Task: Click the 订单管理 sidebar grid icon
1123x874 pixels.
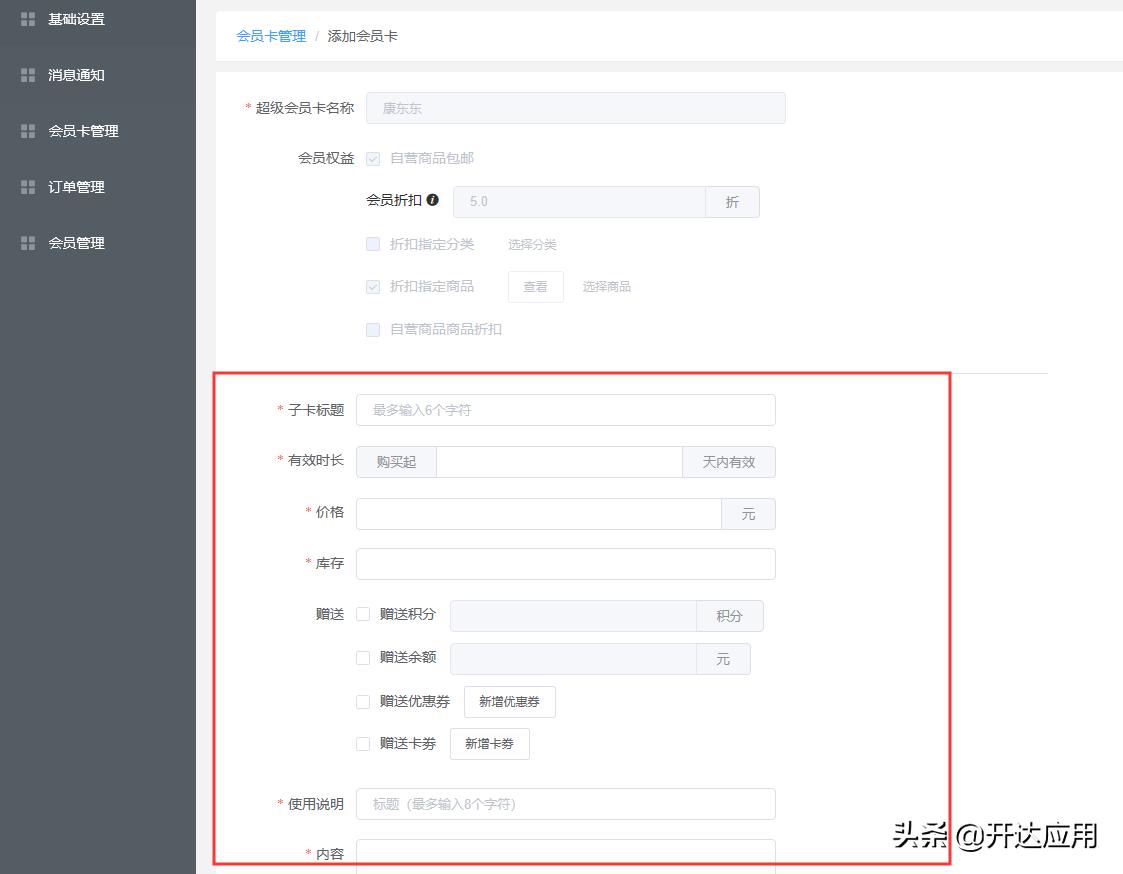Action: (x=27, y=186)
